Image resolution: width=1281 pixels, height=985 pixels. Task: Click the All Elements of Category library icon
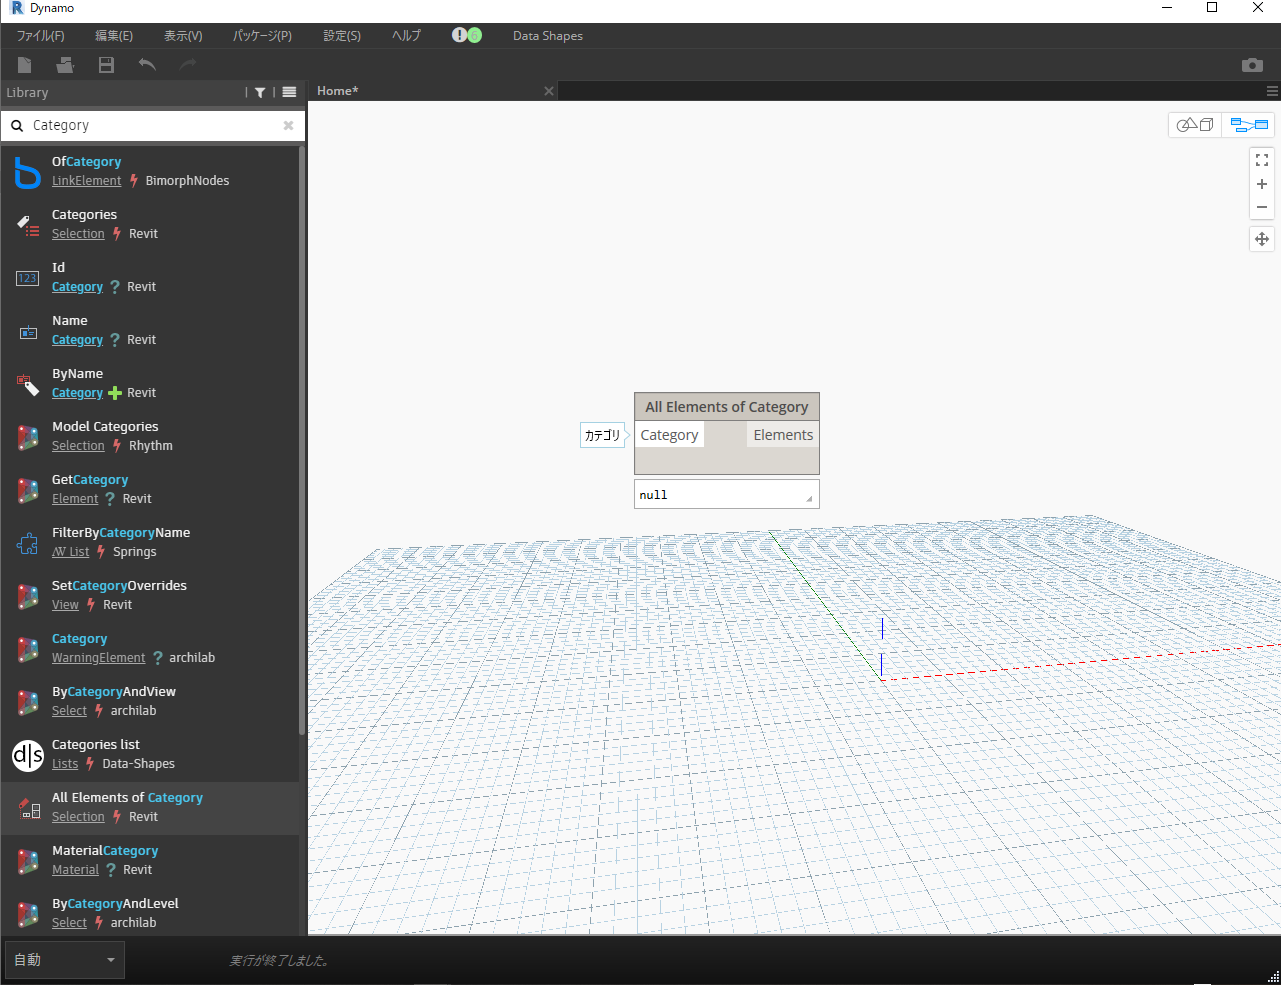(28, 808)
